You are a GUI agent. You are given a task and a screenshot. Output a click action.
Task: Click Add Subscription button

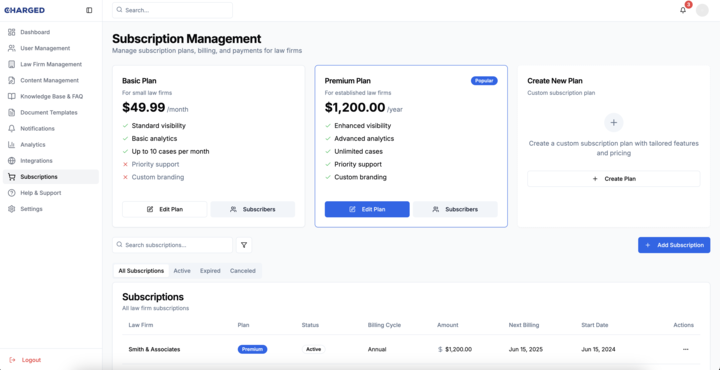674,245
